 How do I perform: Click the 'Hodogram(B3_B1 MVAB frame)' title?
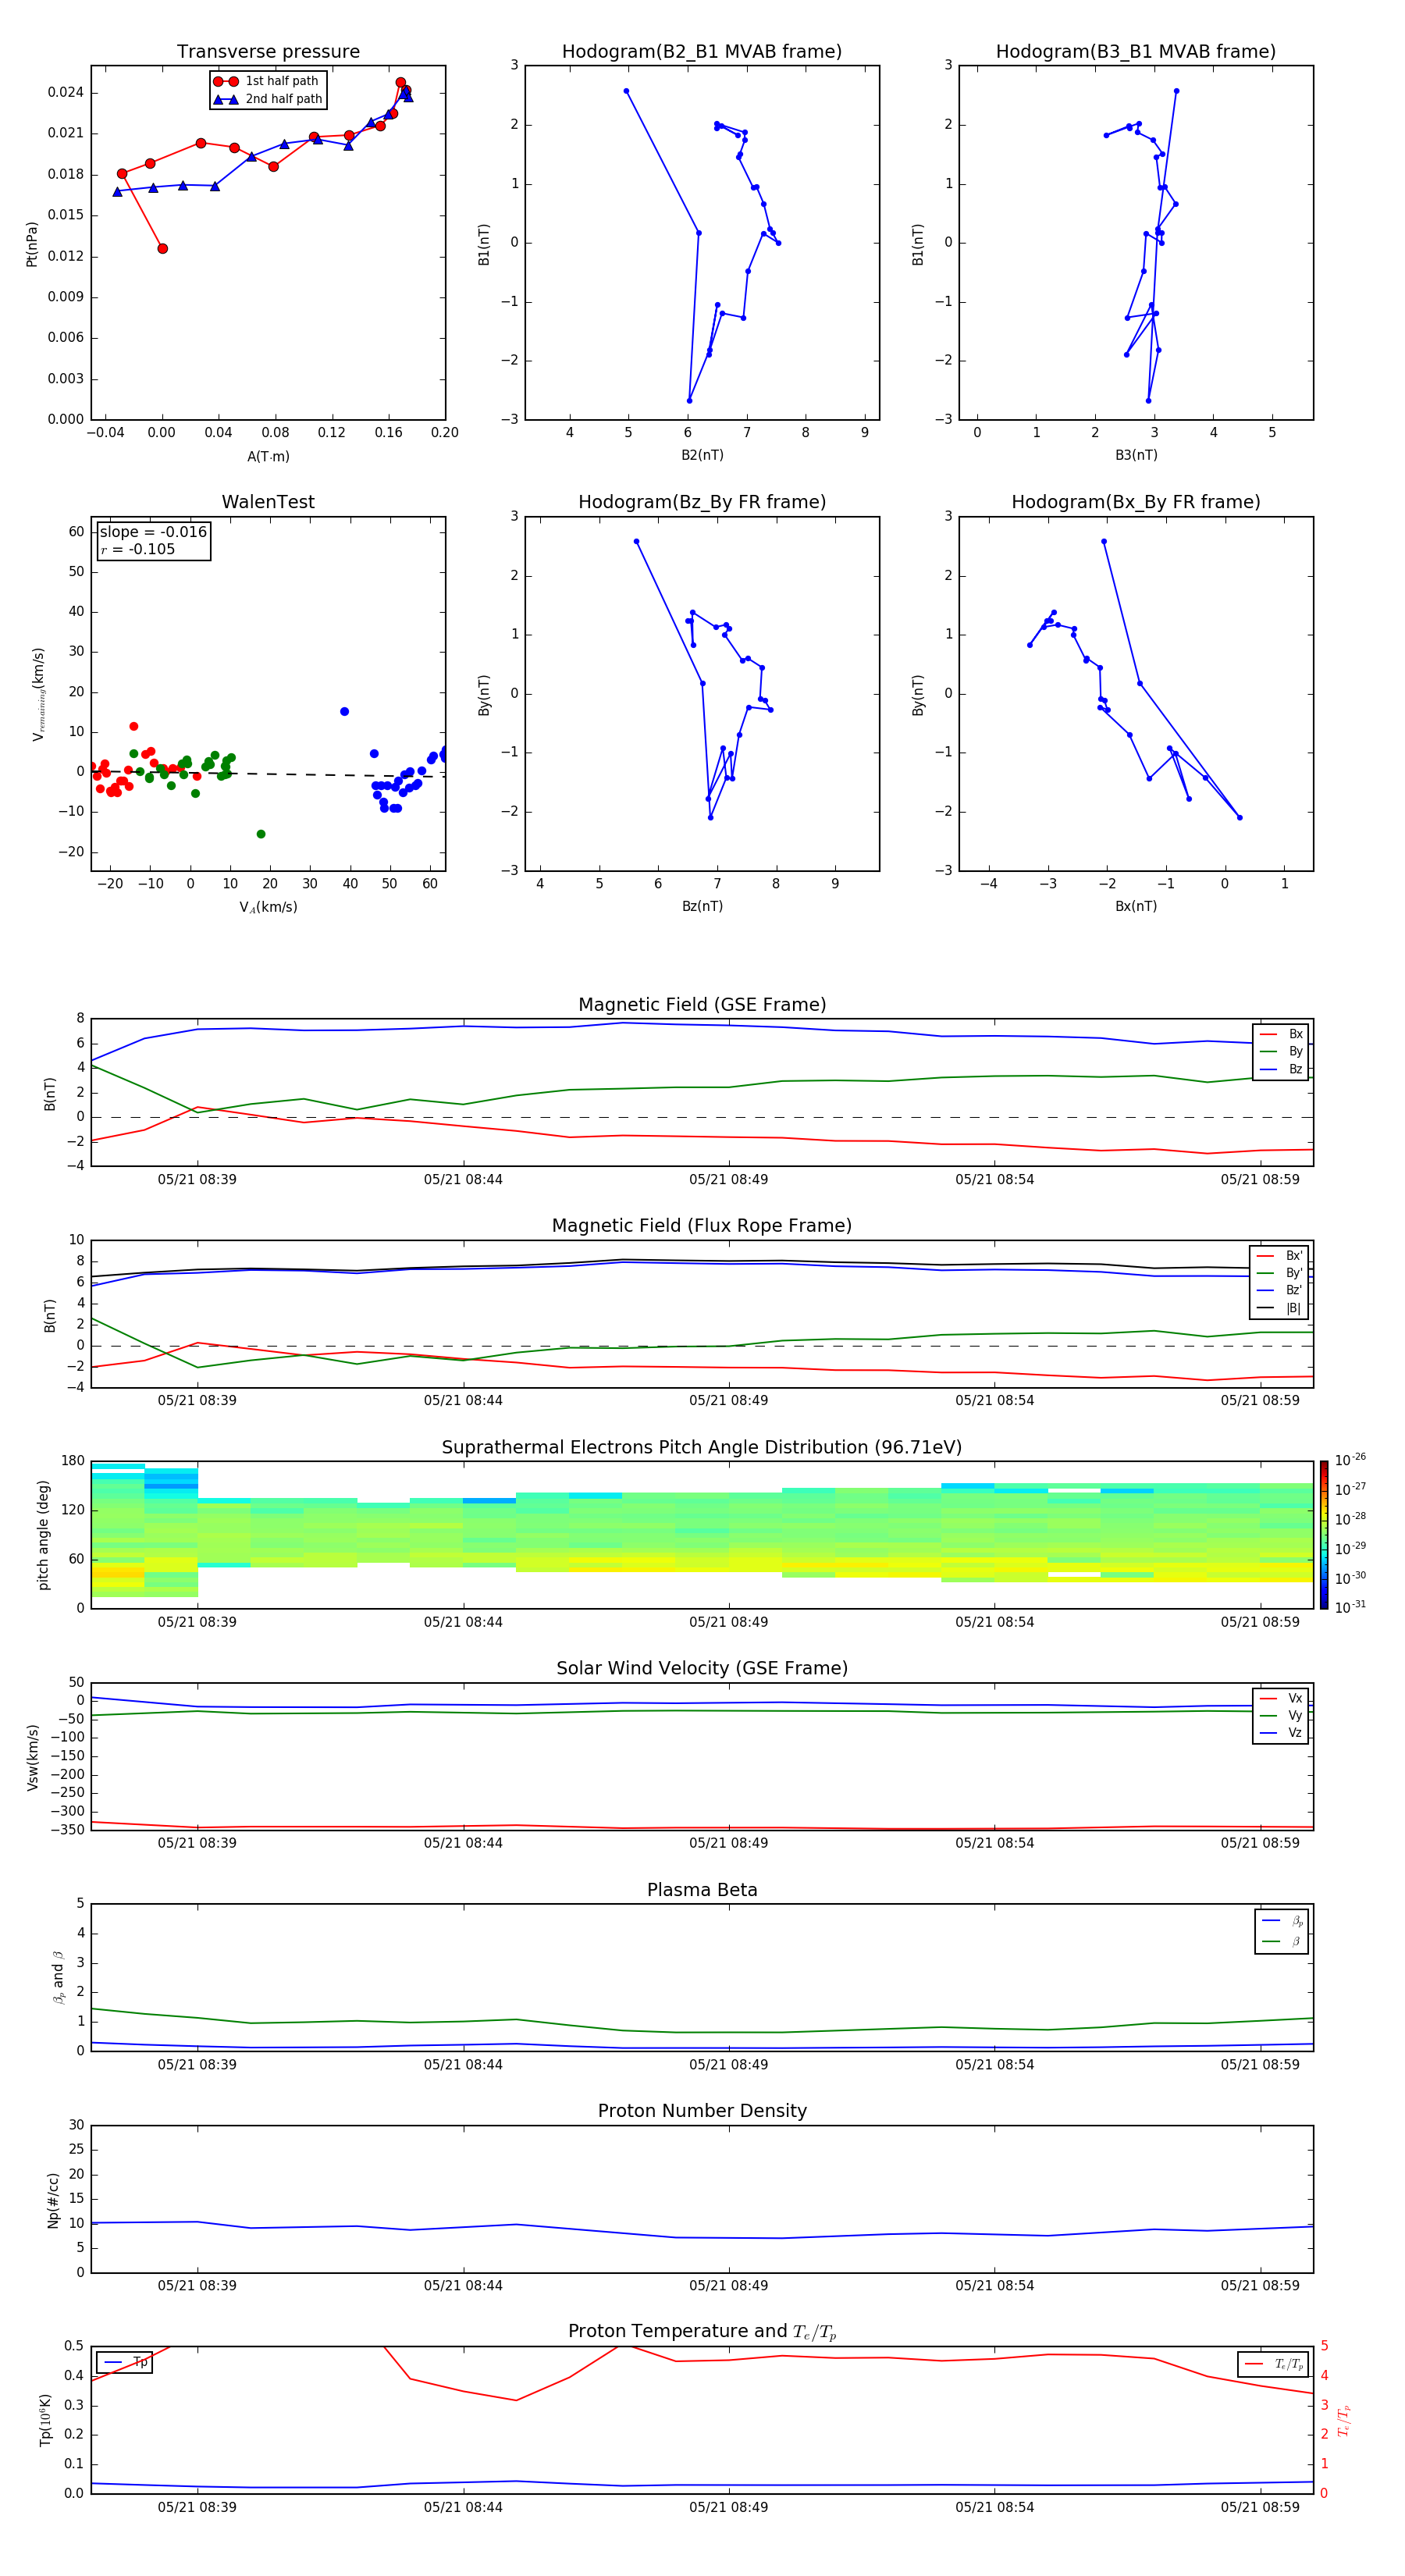[1136, 51]
